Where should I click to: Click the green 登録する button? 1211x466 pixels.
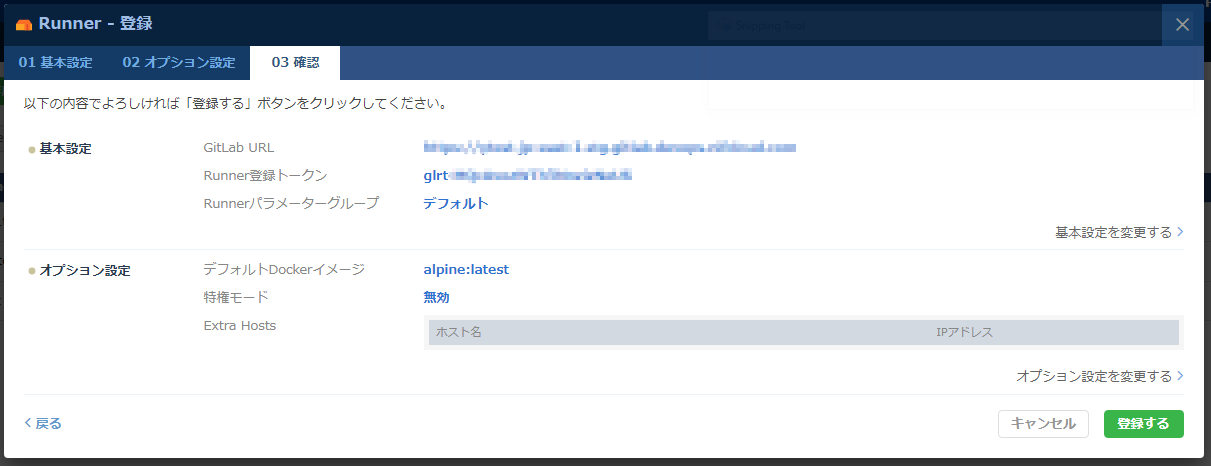point(1143,424)
